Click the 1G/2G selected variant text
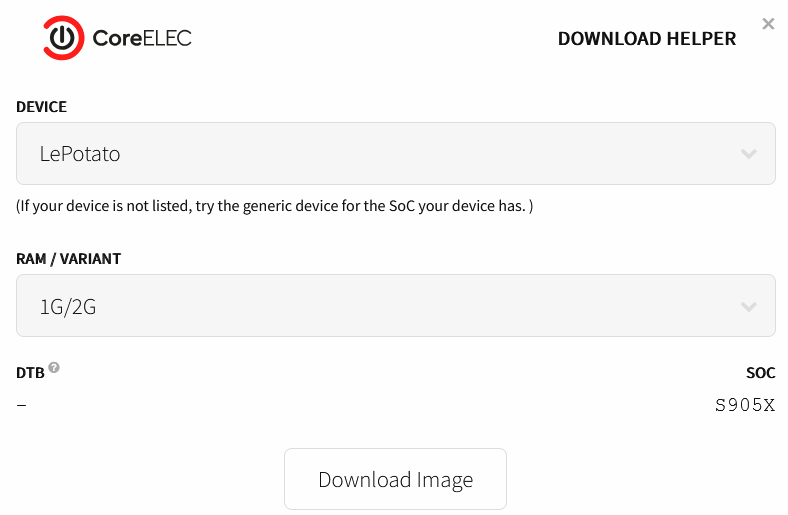The height and width of the screenshot is (515, 788). pyautogui.click(x=68, y=306)
